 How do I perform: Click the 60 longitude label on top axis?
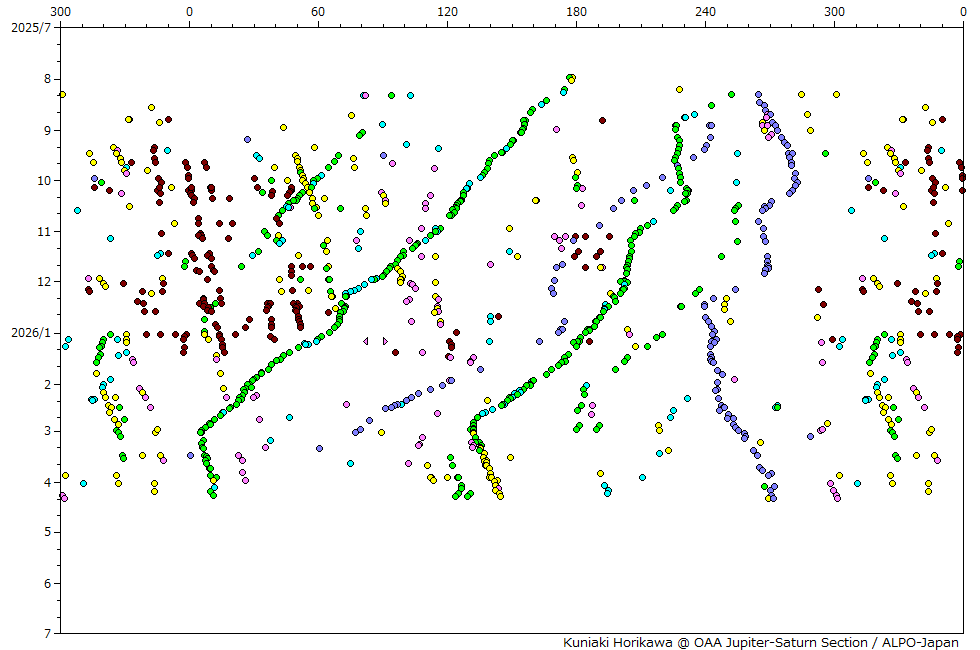click(318, 11)
